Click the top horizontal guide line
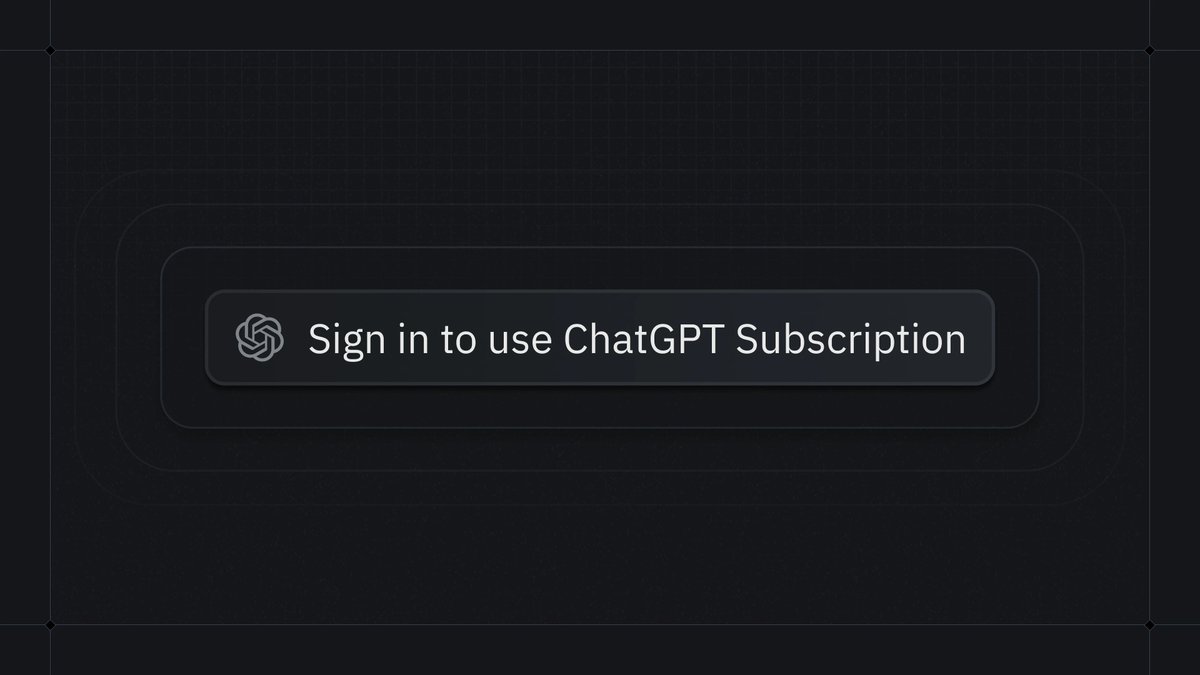Image resolution: width=1200 pixels, height=675 pixels. (x=600, y=50)
